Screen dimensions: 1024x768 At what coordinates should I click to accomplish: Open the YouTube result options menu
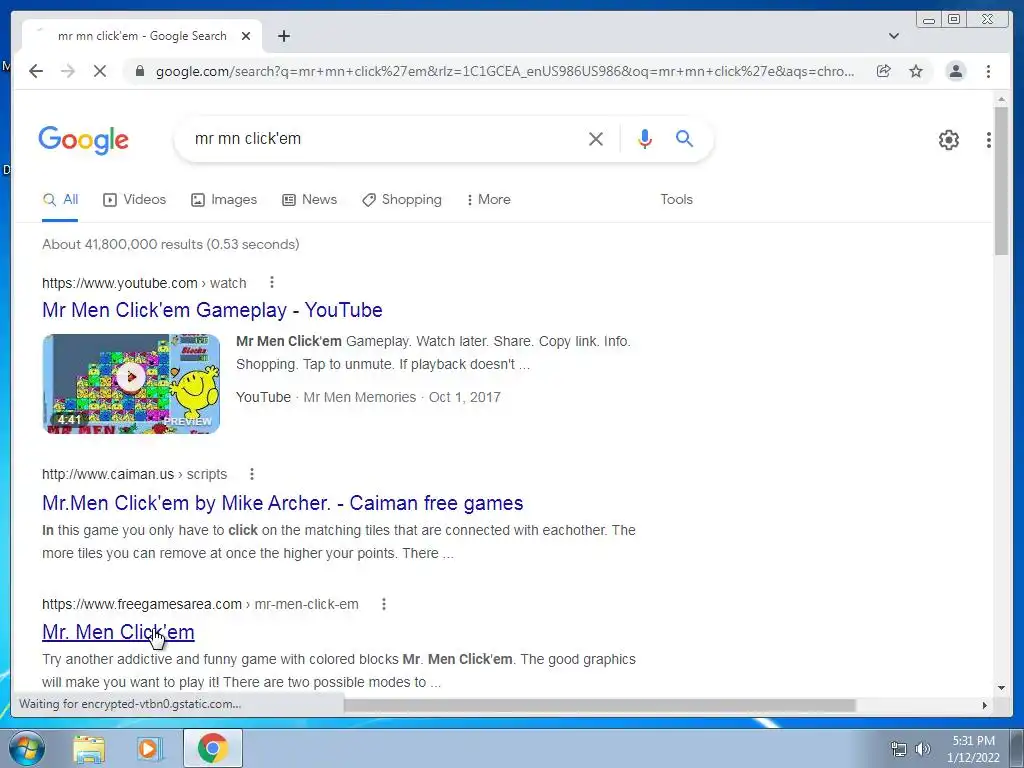[272, 282]
